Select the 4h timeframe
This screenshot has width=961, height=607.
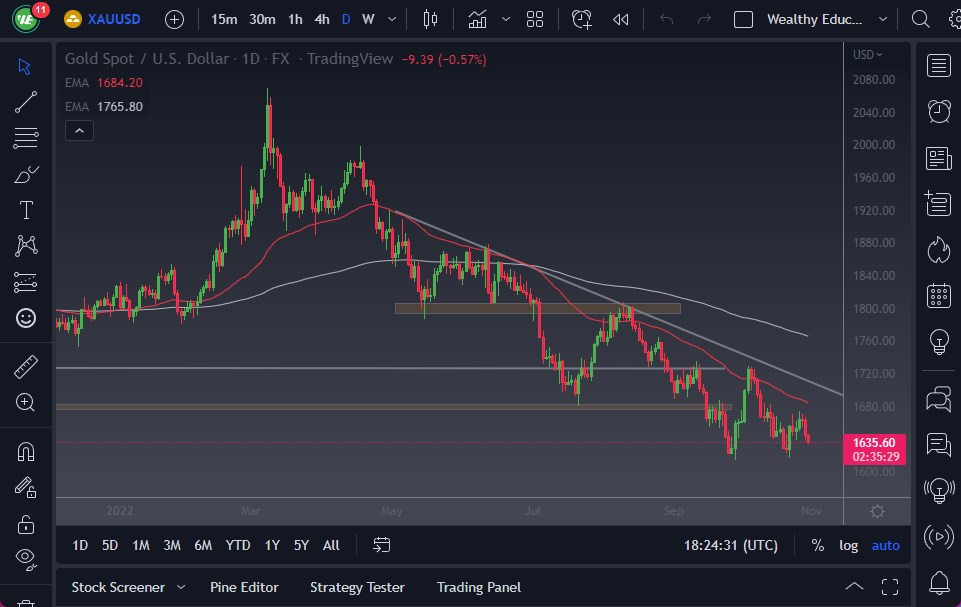321,19
